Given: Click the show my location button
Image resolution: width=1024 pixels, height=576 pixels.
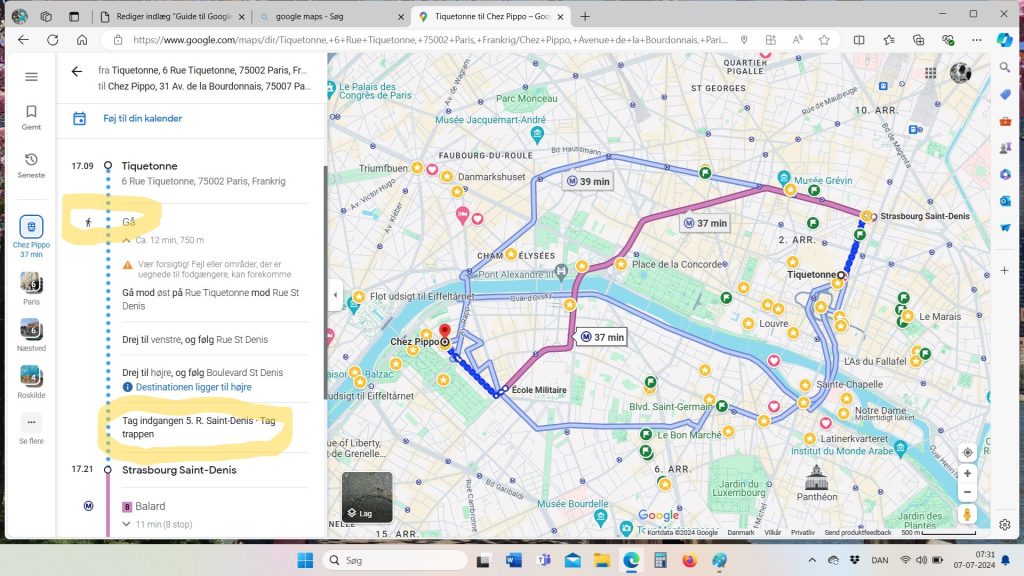Looking at the screenshot, I should pyautogui.click(x=966, y=452).
